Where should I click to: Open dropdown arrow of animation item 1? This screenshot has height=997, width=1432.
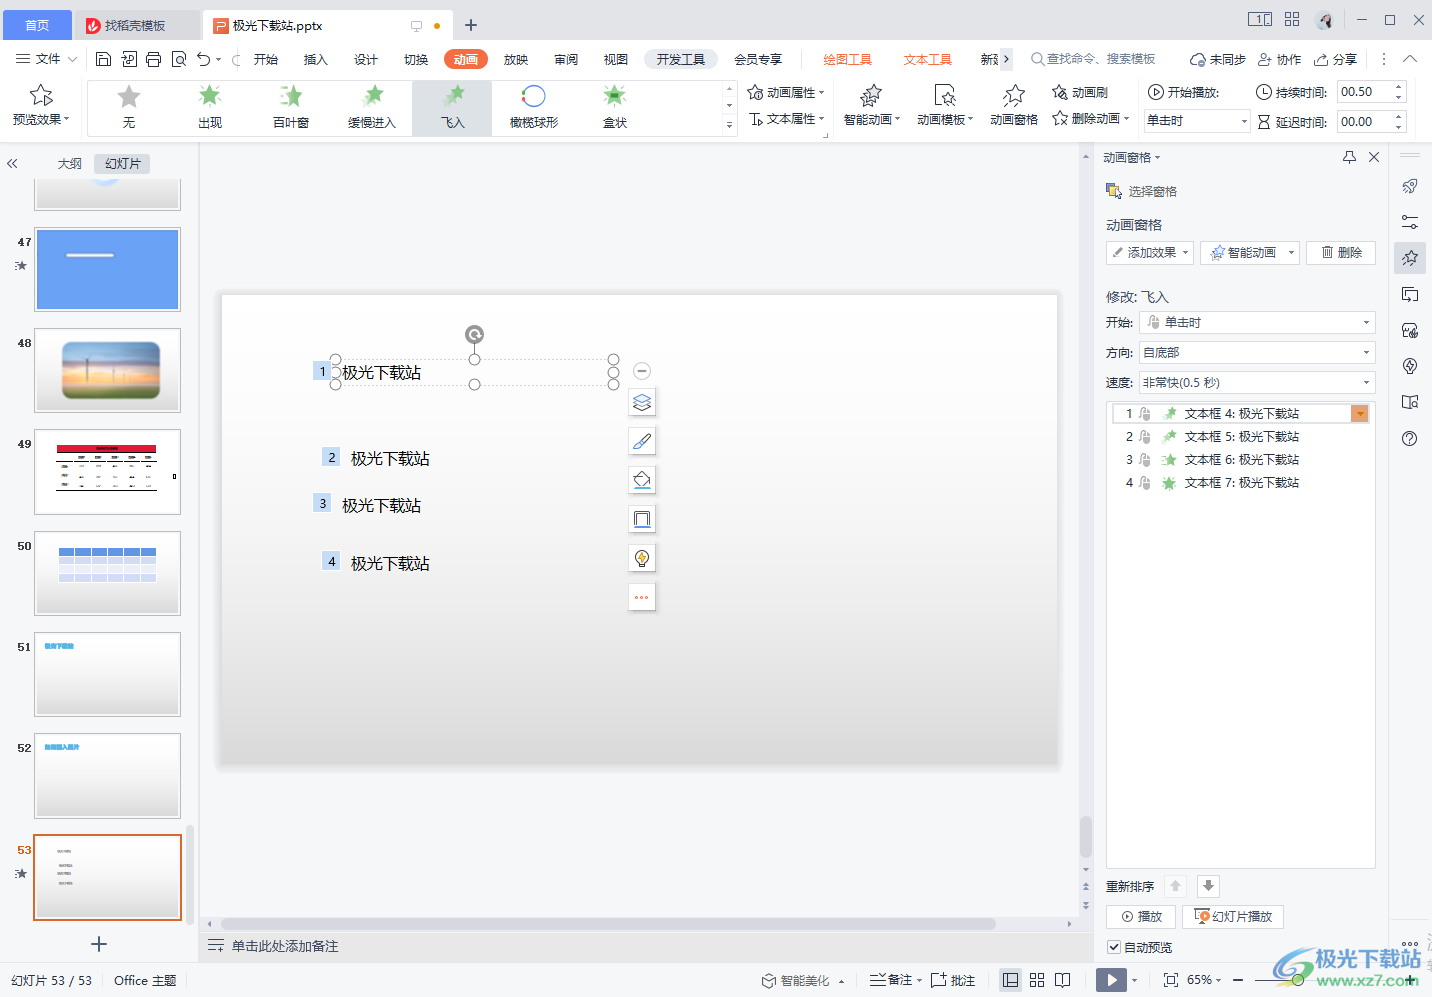(1360, 414)
